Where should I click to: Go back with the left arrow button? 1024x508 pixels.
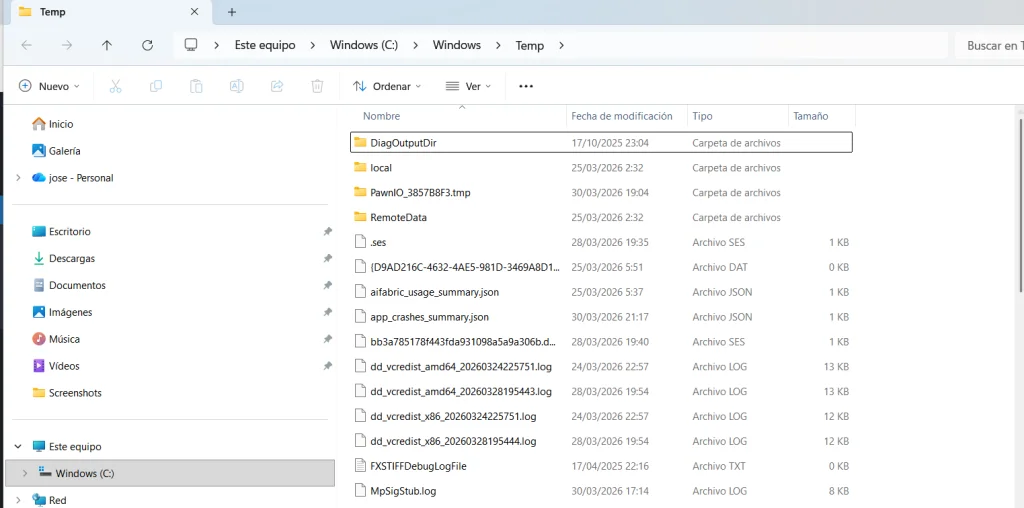(27, 45)
